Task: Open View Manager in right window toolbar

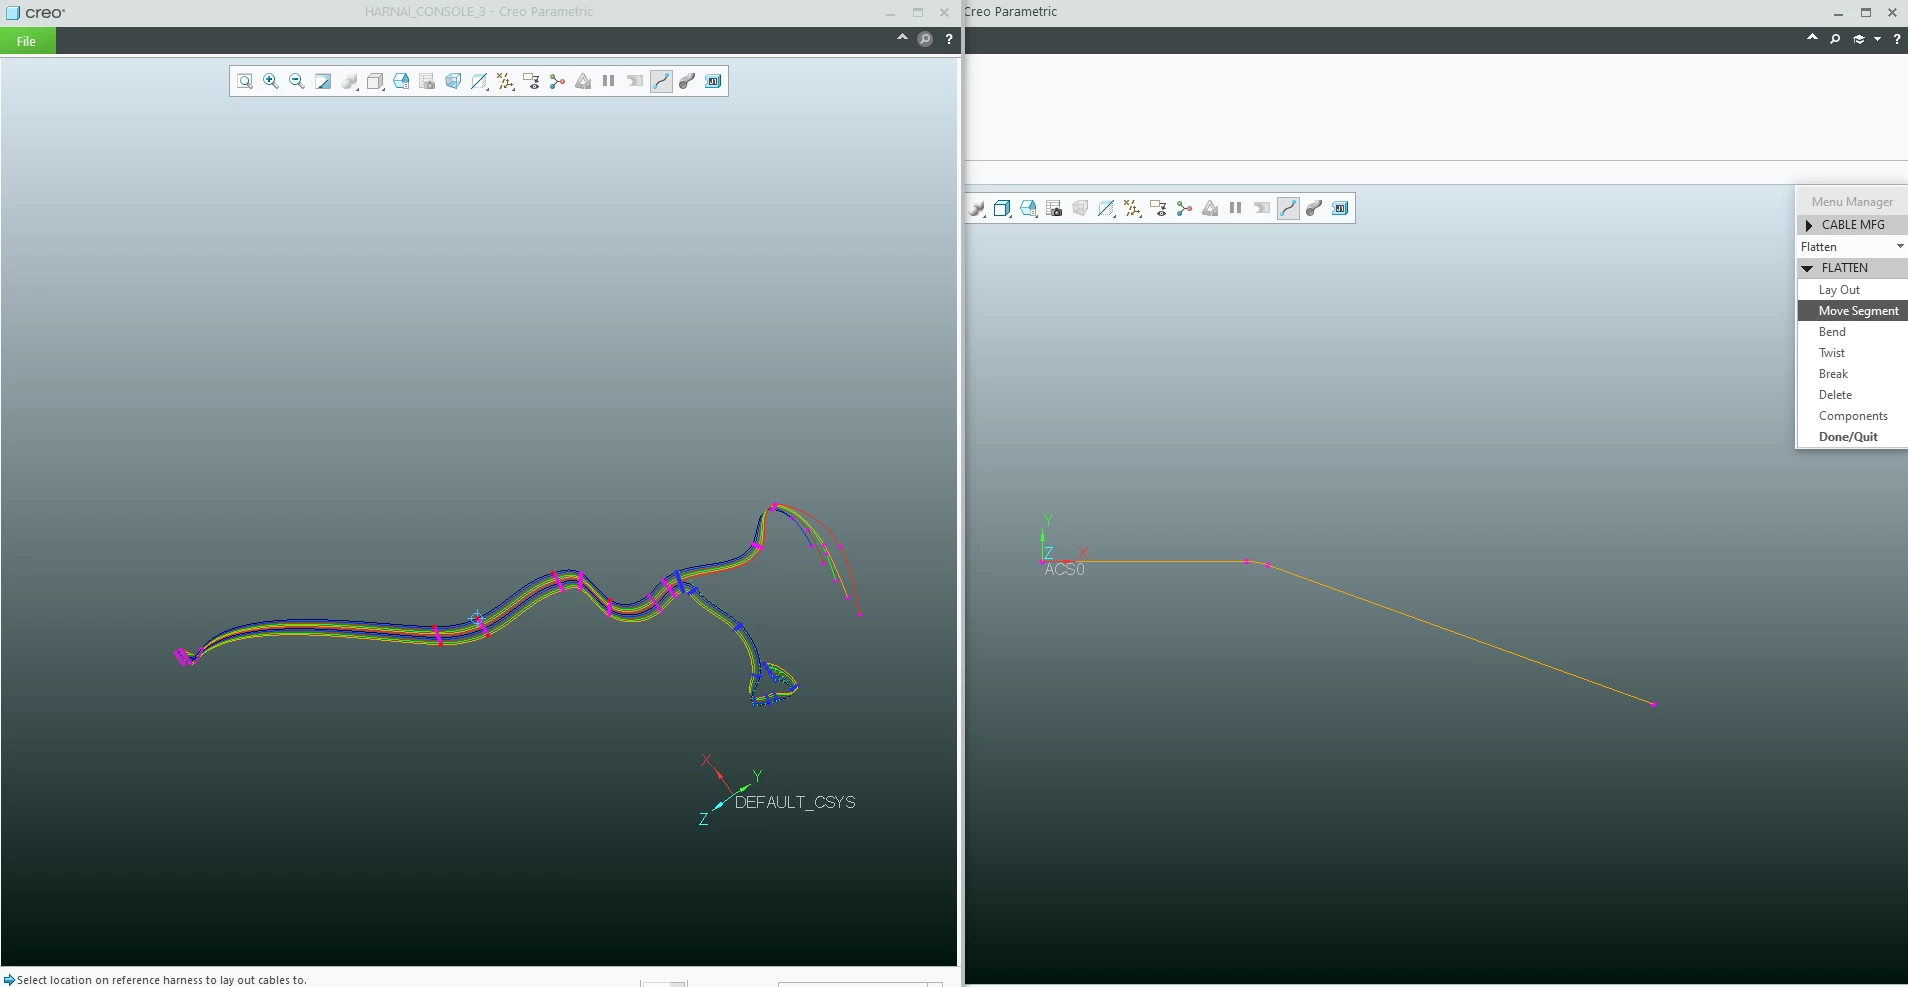Action: click(1054, 208)
